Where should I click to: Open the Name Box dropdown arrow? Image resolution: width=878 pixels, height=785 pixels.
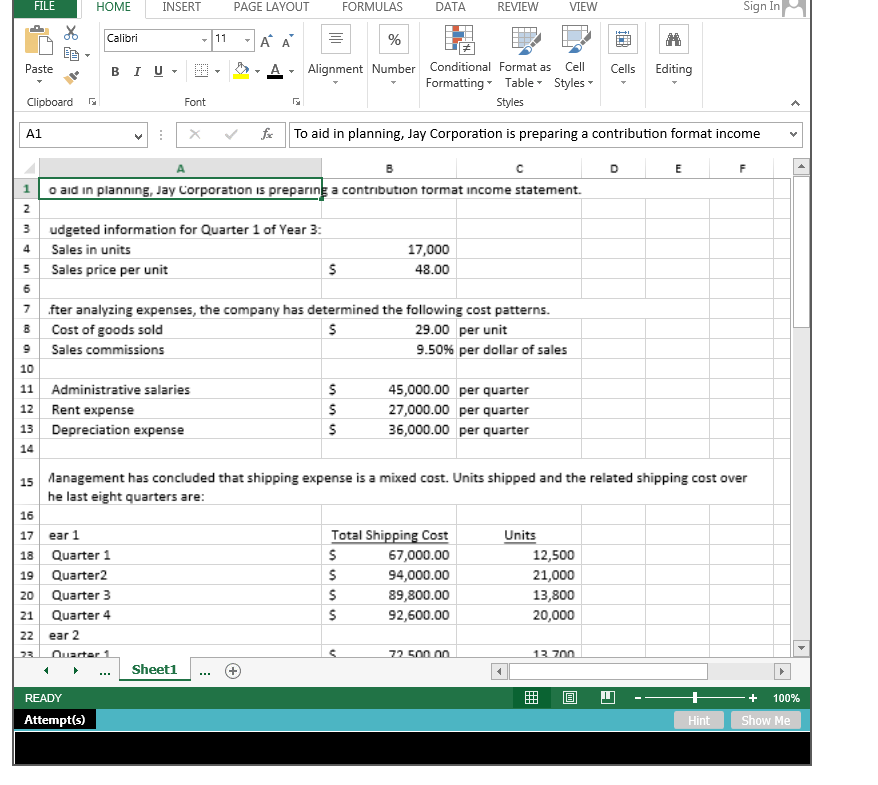point(137,134)
